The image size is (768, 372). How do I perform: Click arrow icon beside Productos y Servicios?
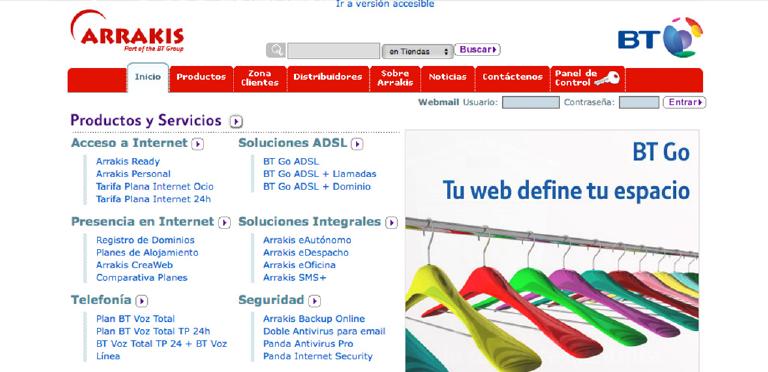[x=237, y=121]
